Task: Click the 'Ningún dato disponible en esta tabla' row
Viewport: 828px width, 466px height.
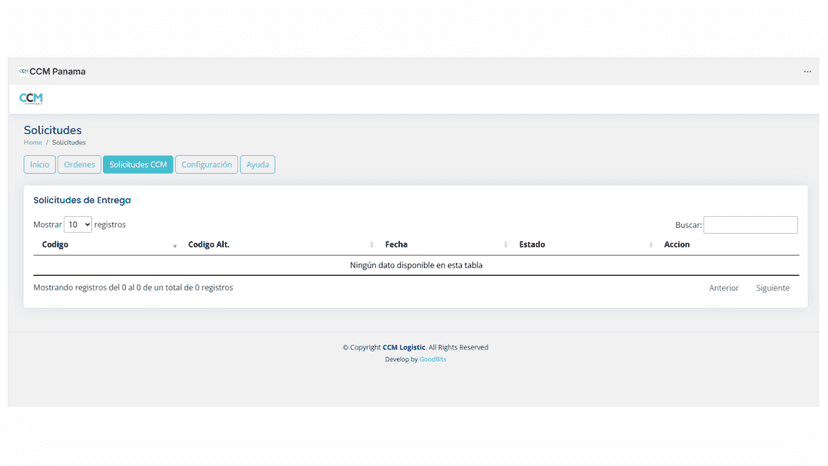Action: coord(416,265)
